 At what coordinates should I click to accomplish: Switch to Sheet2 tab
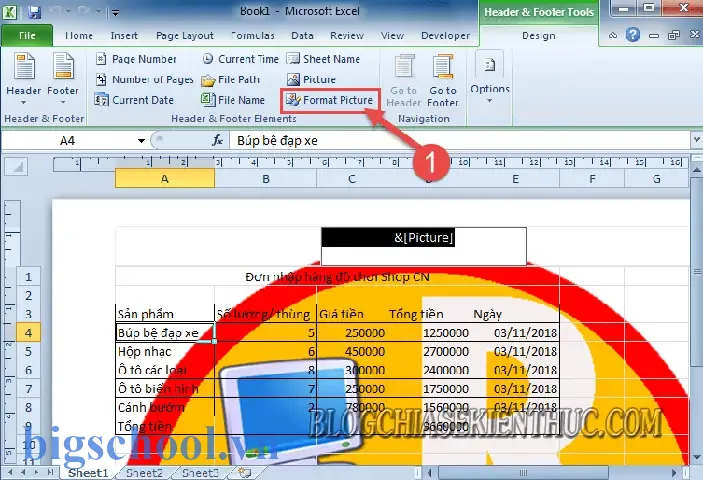click(144, 473)
